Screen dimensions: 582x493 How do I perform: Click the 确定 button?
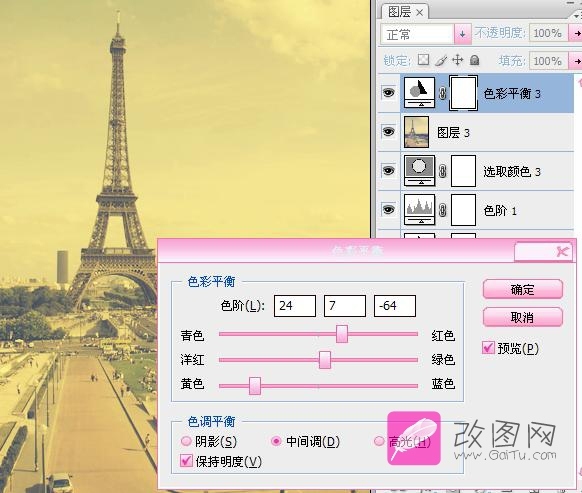tap(523, 289)
